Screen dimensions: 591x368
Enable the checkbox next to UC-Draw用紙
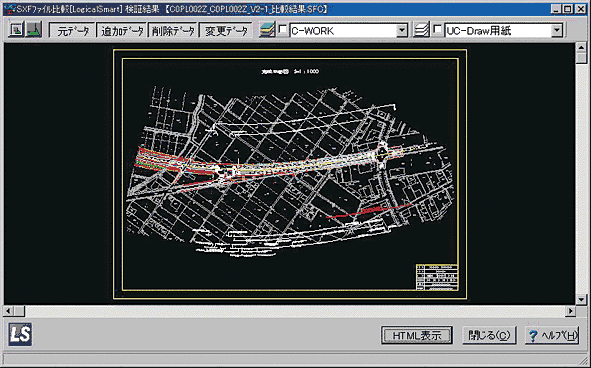click(x=438, y=29)
